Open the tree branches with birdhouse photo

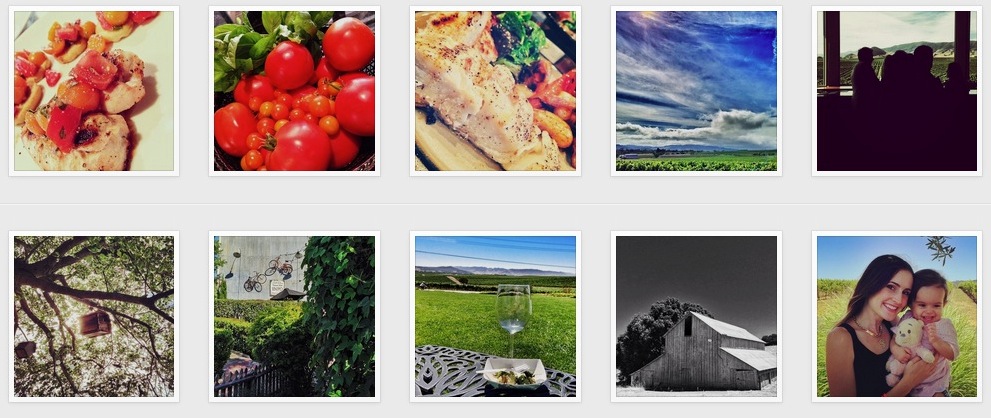[x=94, y=316]
